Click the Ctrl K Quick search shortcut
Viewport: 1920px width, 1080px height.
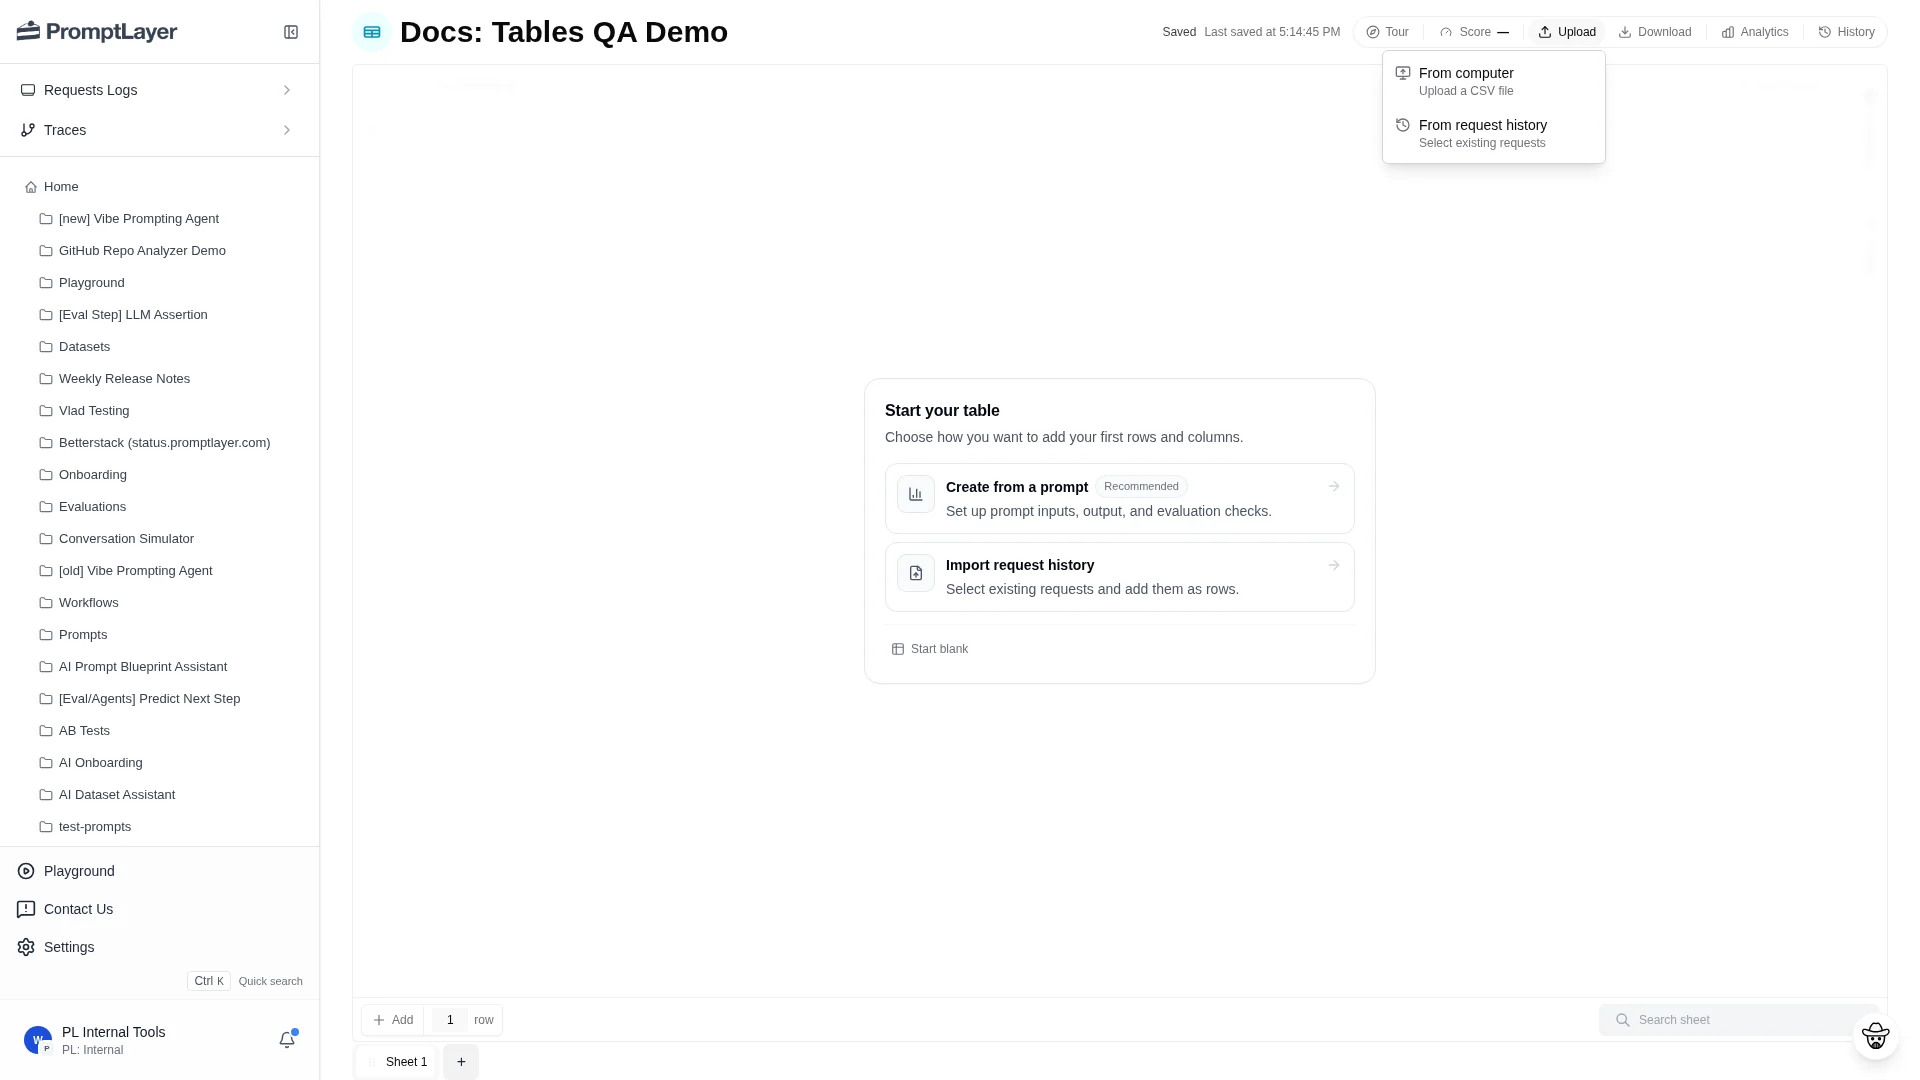(x=245, y=981)
